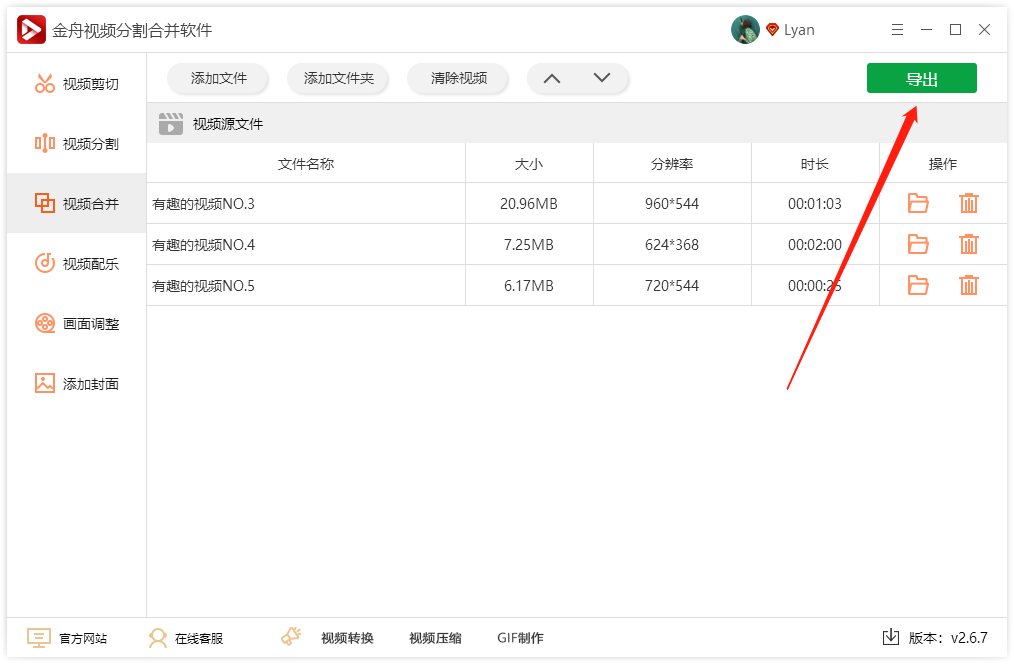Viewport: 1014px width, 664px height.
Task: Click the VIP diamond badge next to Lyan
Action: pyautogui.click(x=773, y=29)
